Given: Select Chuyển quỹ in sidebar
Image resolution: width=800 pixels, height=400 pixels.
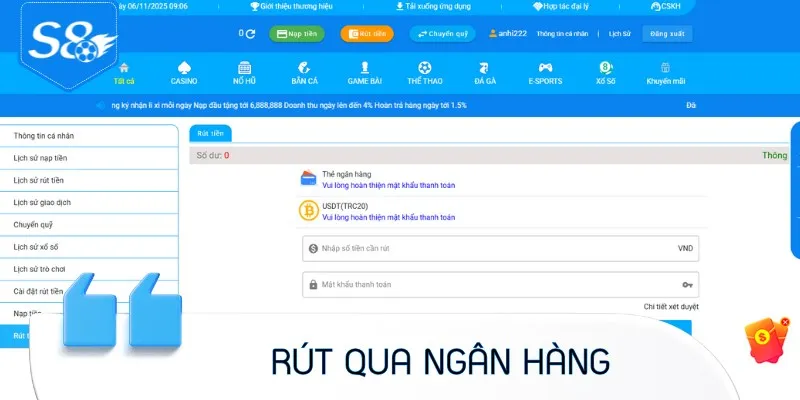Looking at the screenshot, I should 89,224.
